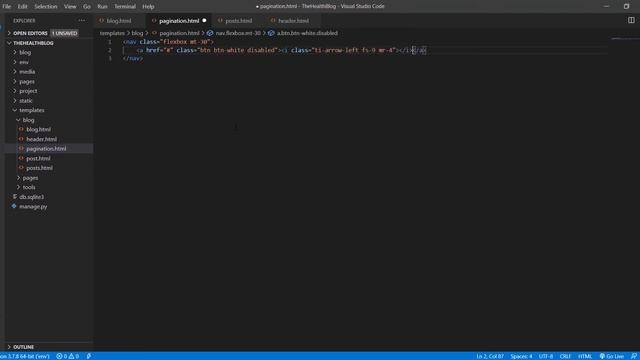Click the UTF-8 encoding selector
The image size is (640, 360).
tap(546, 356)
